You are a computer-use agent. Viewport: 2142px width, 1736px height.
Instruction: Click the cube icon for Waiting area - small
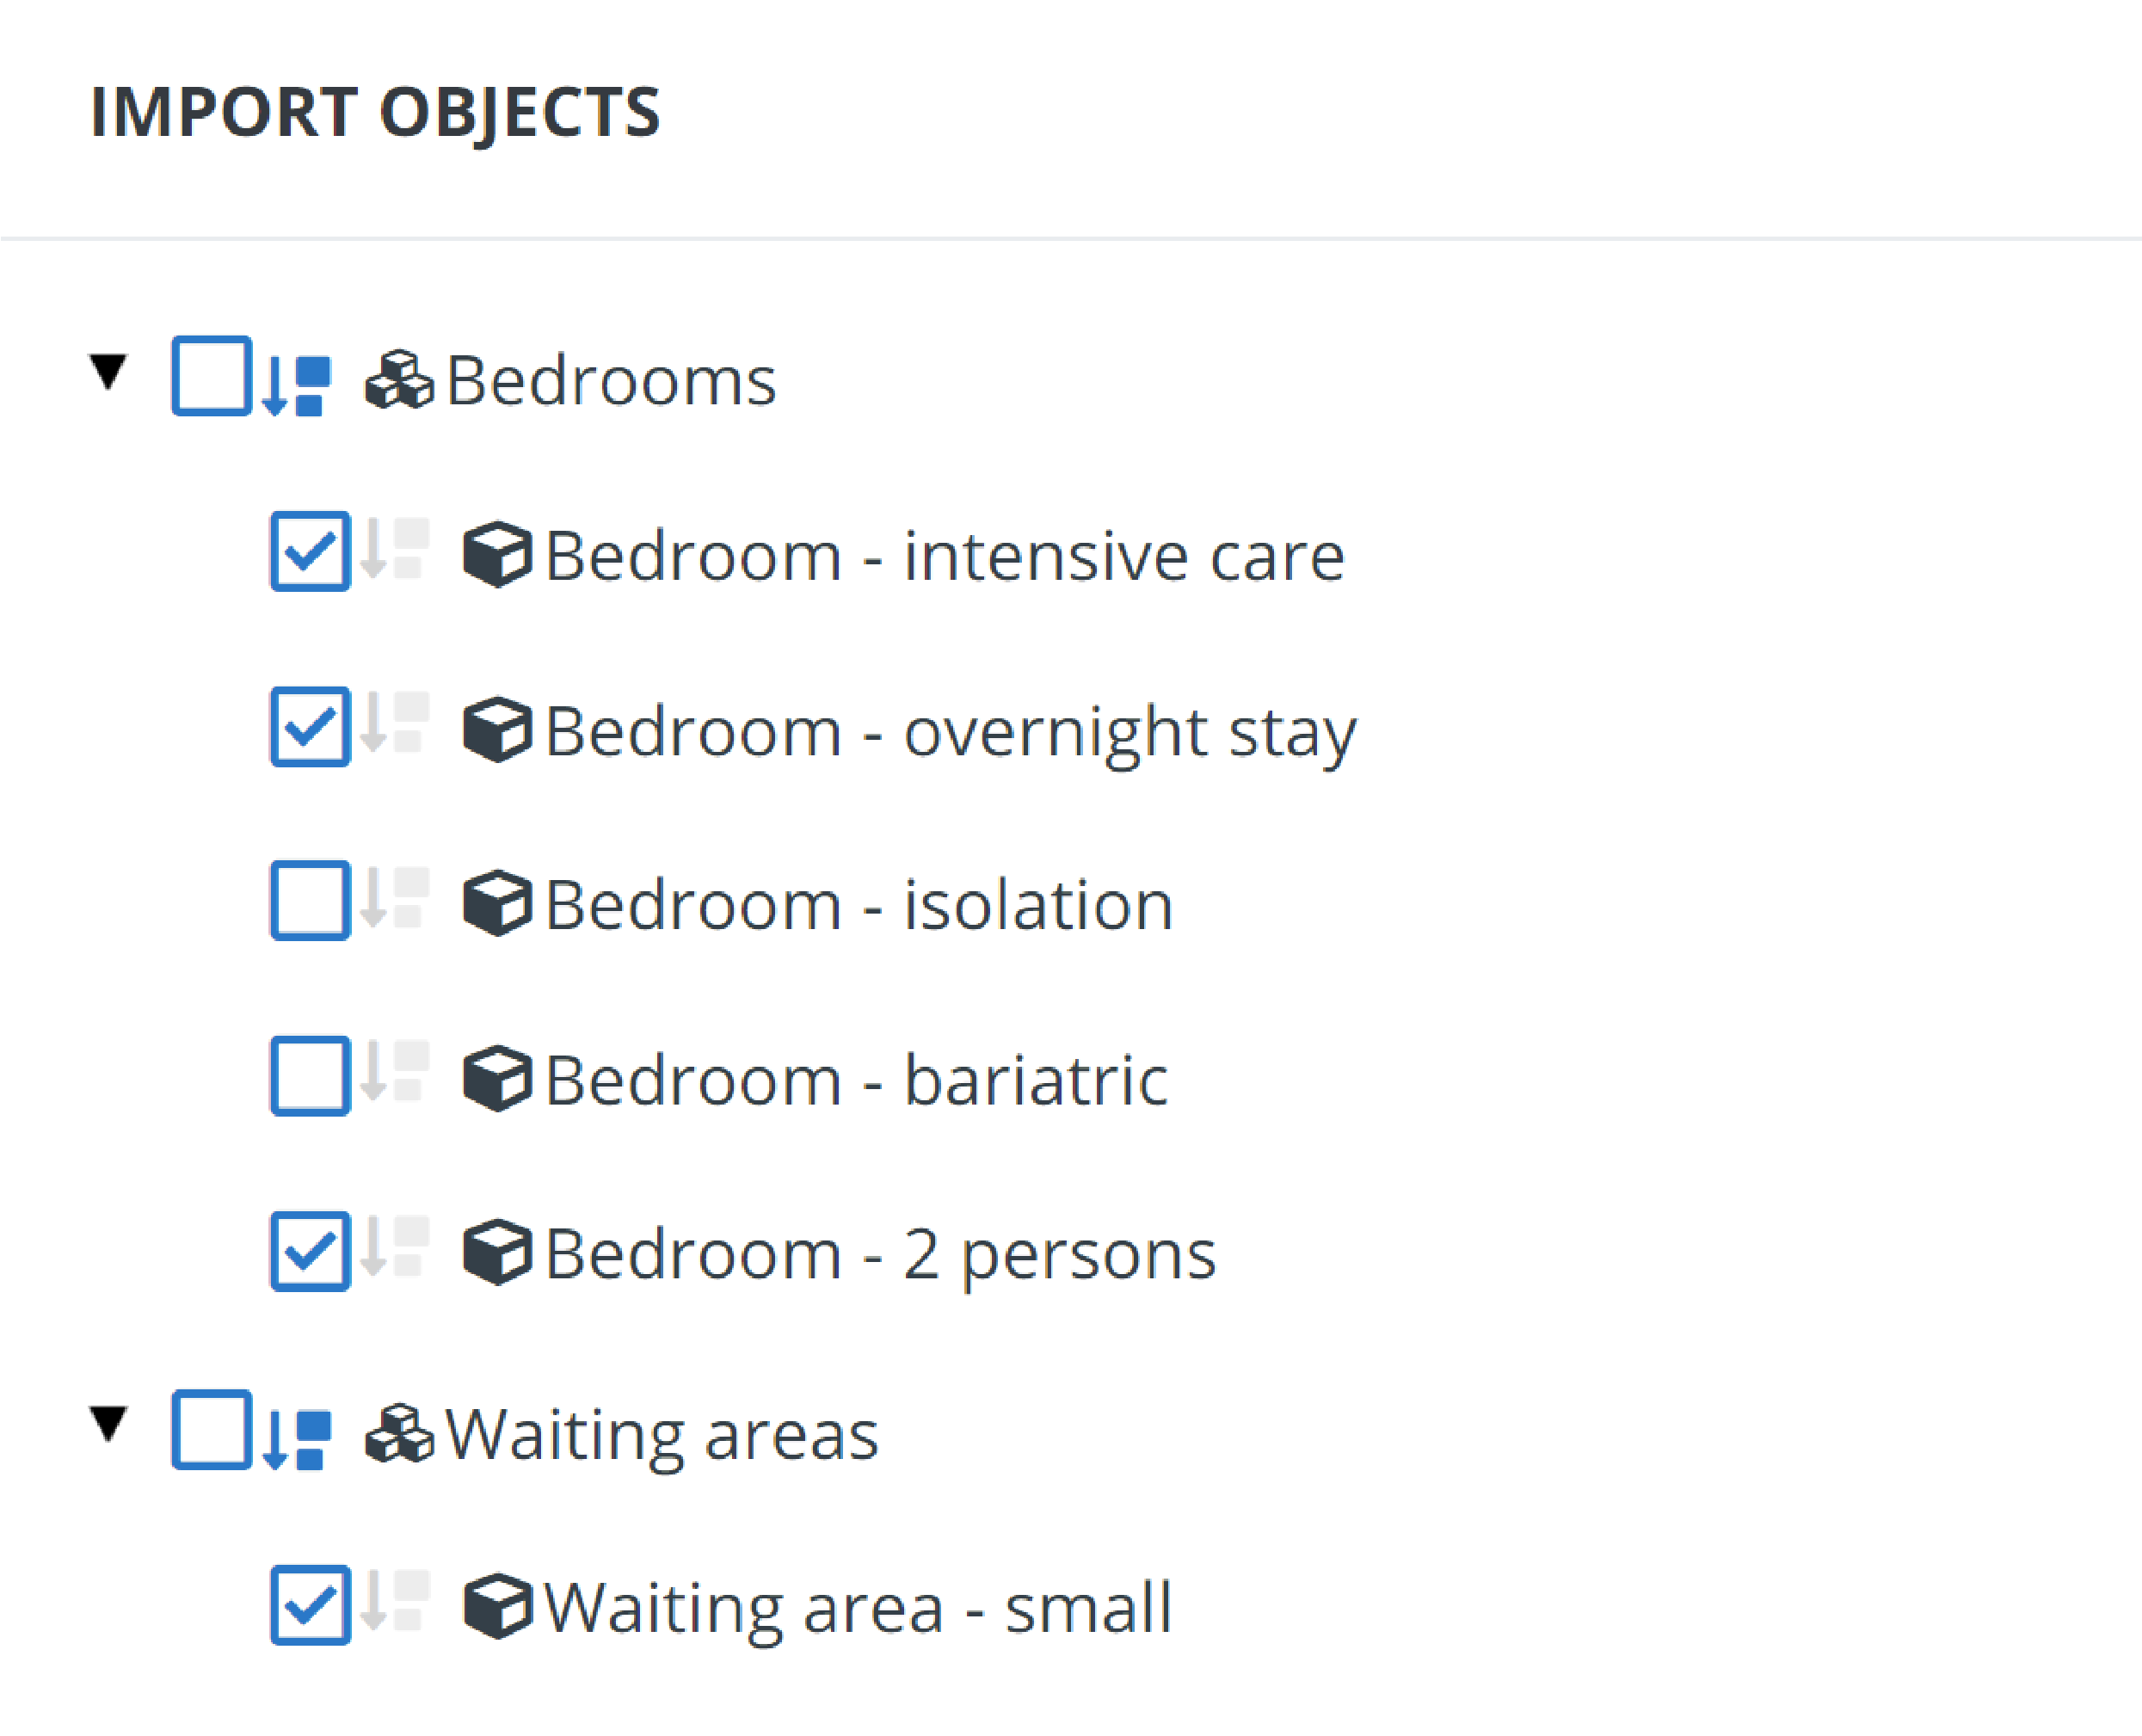(x=497, y=1607)
